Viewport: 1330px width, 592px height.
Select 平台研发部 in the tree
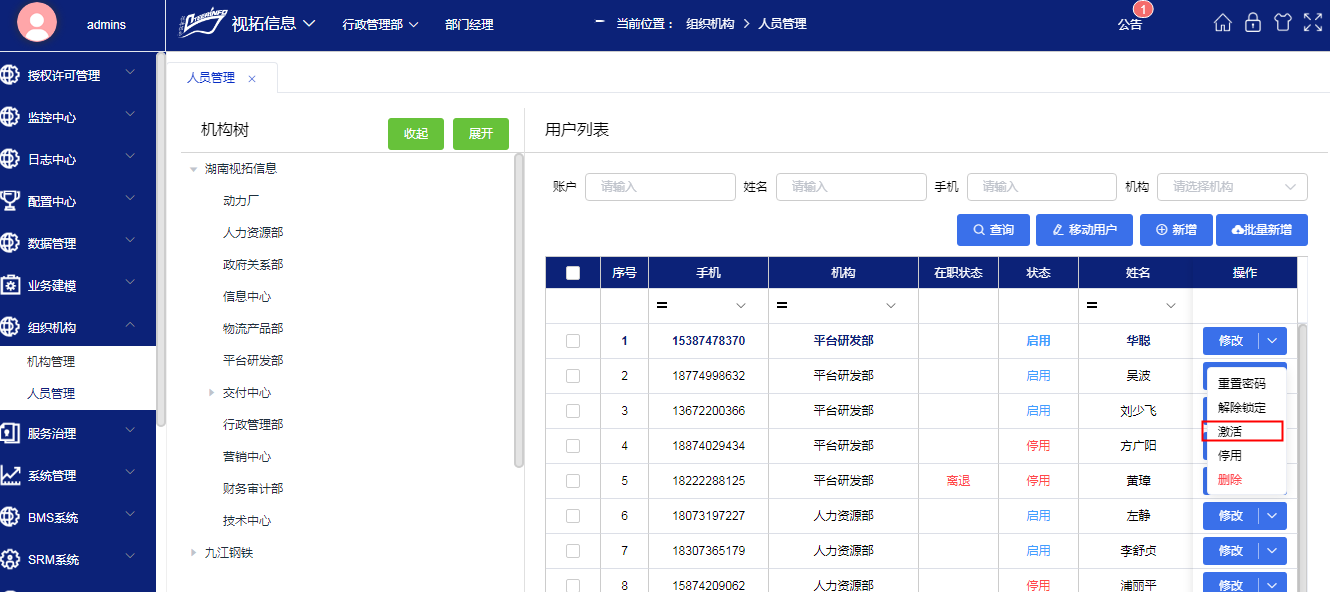tap(253, 361)
